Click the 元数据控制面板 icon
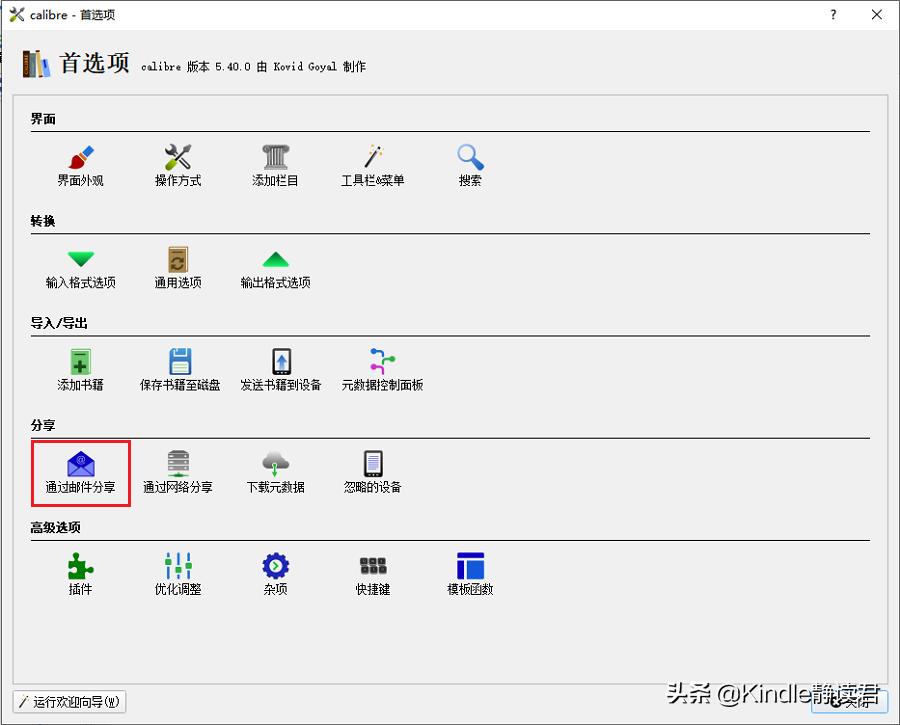The width and height of the screenshot is (900, 725). click(x=383, y=368)
